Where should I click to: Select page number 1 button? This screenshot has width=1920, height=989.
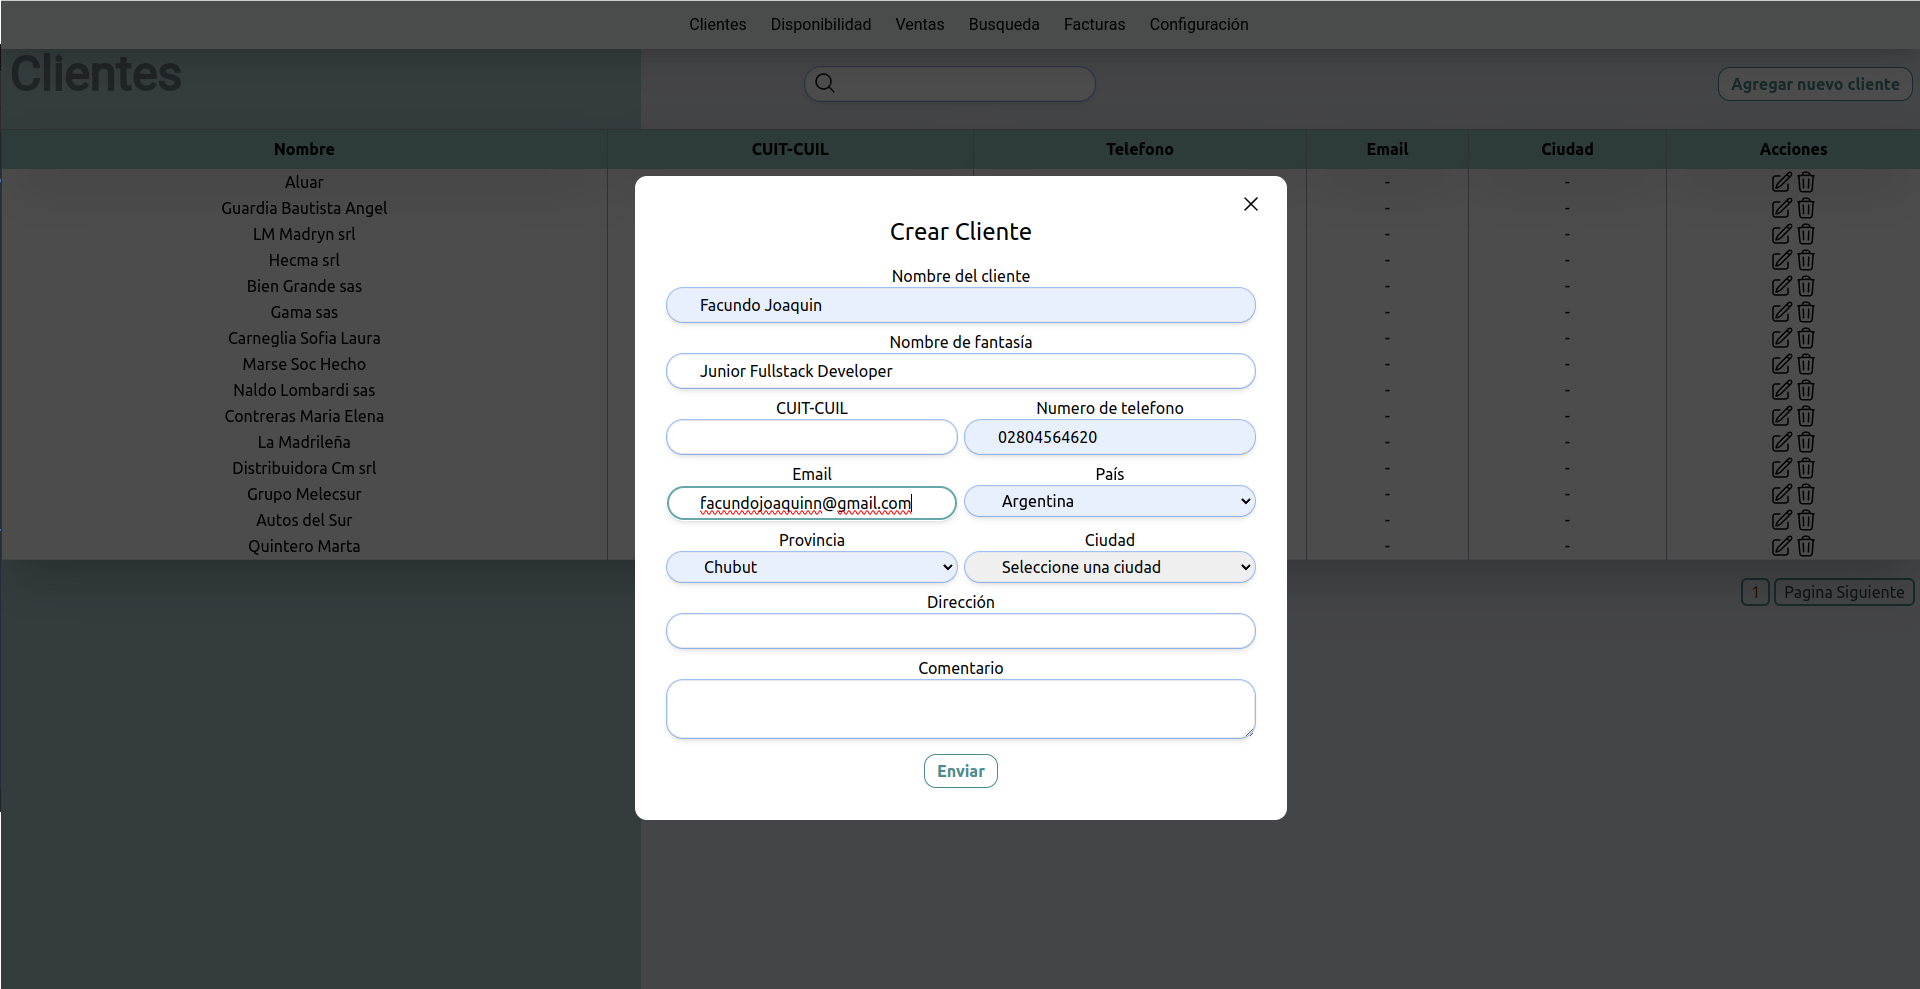pyautogui.click(x=1755, y=592)
